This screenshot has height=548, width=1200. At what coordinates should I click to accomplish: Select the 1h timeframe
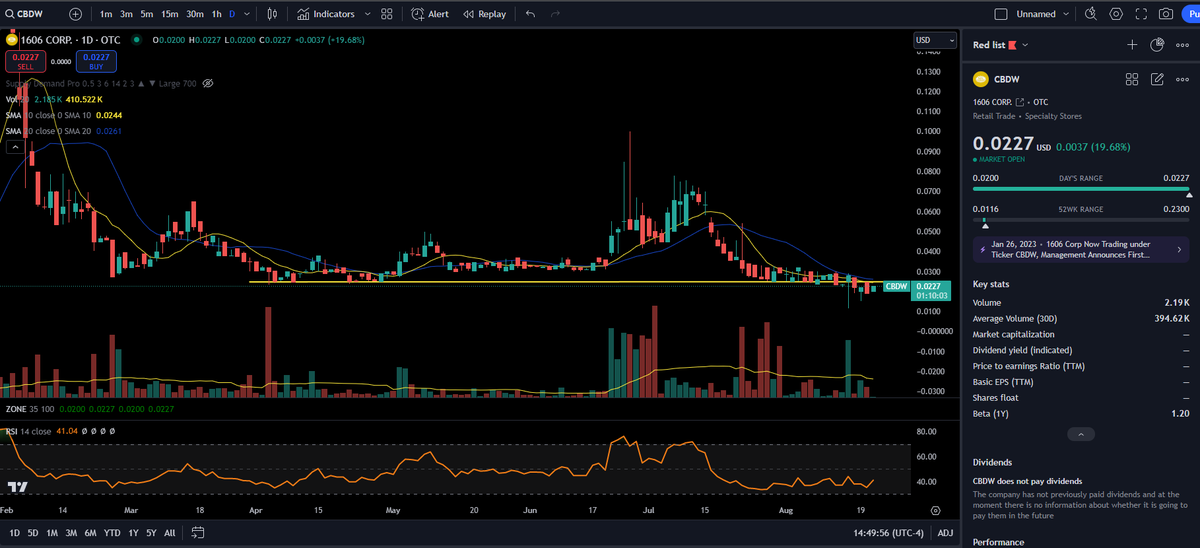coord(216,14)
